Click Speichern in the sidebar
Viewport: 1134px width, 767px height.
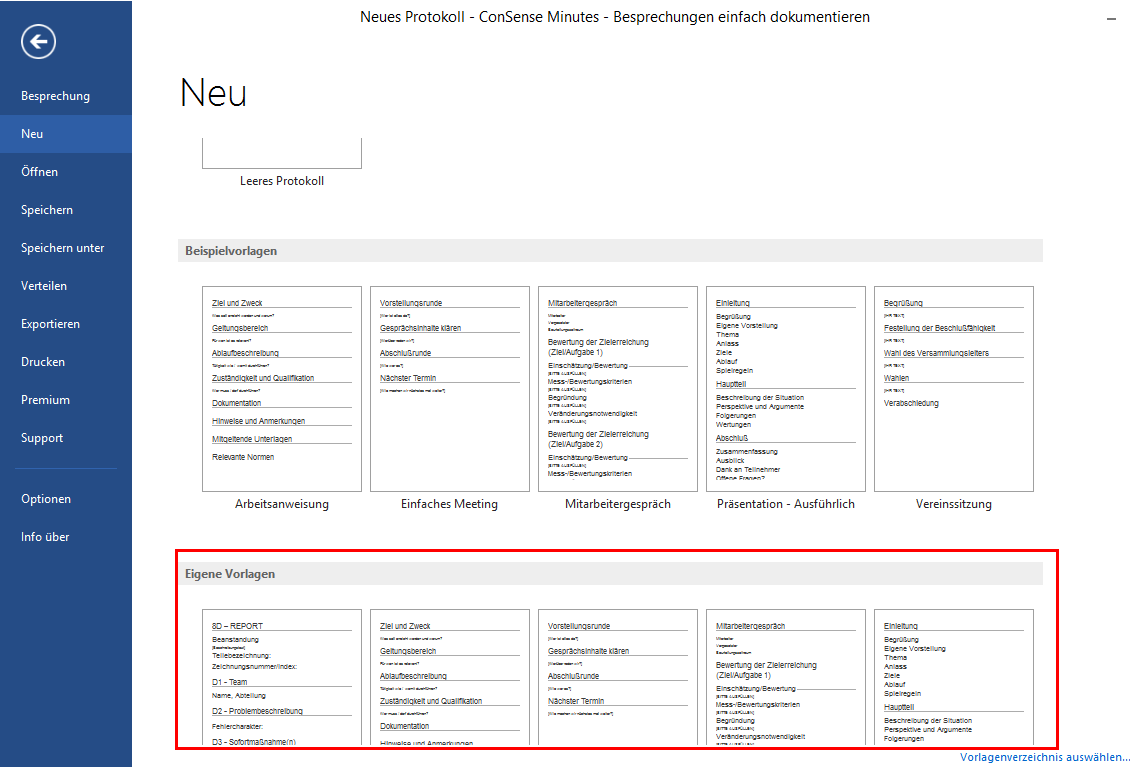47,210
